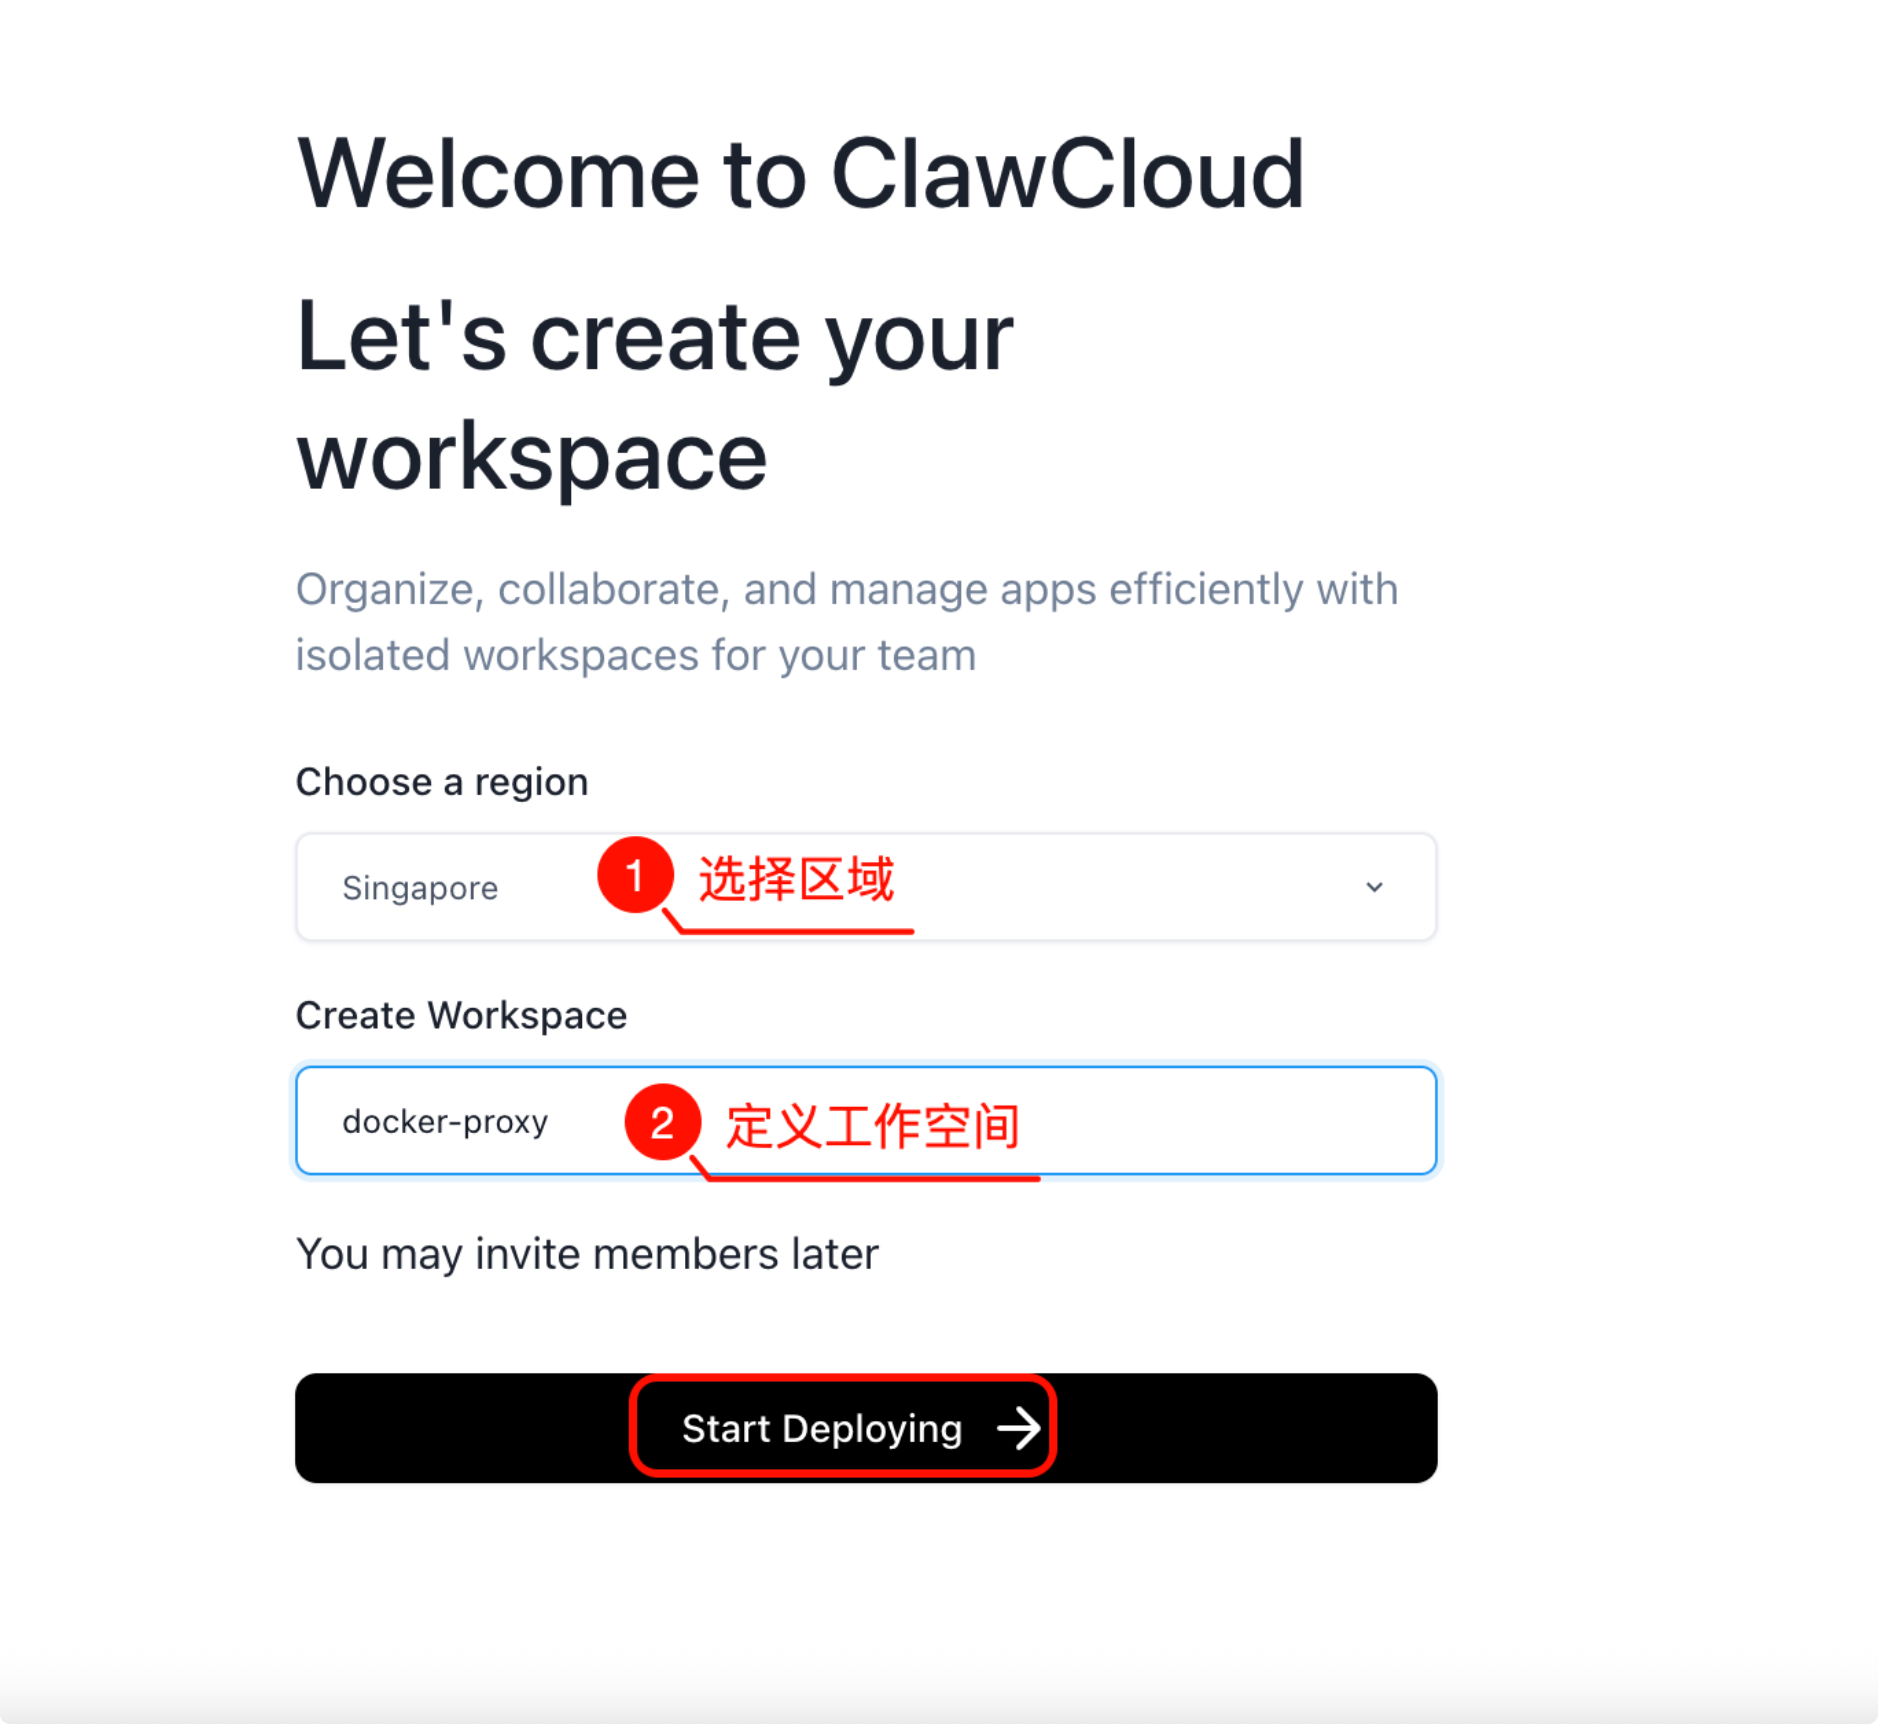Click the arrow icon on Start Deploying
The image size is (1878, 1724).
tap(1019, 1428)
